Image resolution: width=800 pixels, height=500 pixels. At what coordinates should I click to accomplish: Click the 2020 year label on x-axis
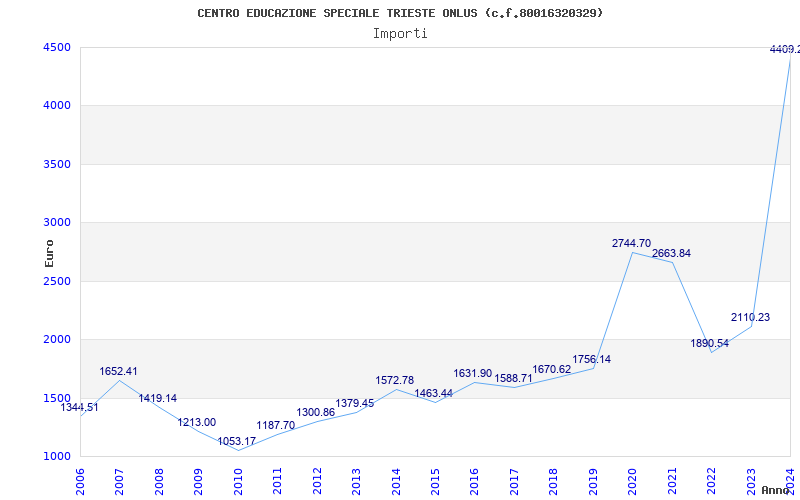[x=632, y=480]
